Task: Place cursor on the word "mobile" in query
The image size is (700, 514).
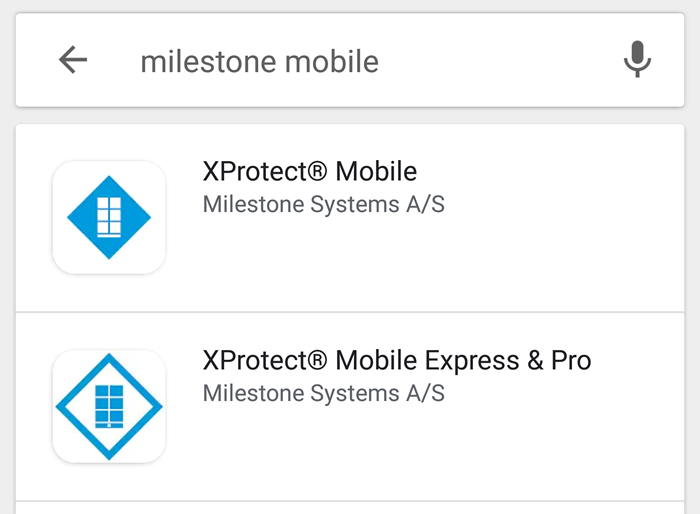Action: [332, 61]
